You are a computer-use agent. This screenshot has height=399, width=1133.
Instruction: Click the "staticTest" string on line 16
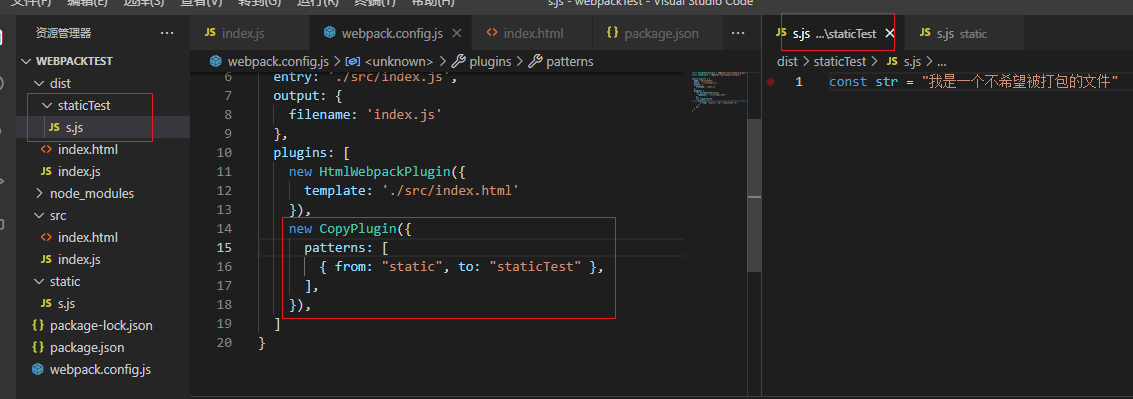tap(535, 267)
